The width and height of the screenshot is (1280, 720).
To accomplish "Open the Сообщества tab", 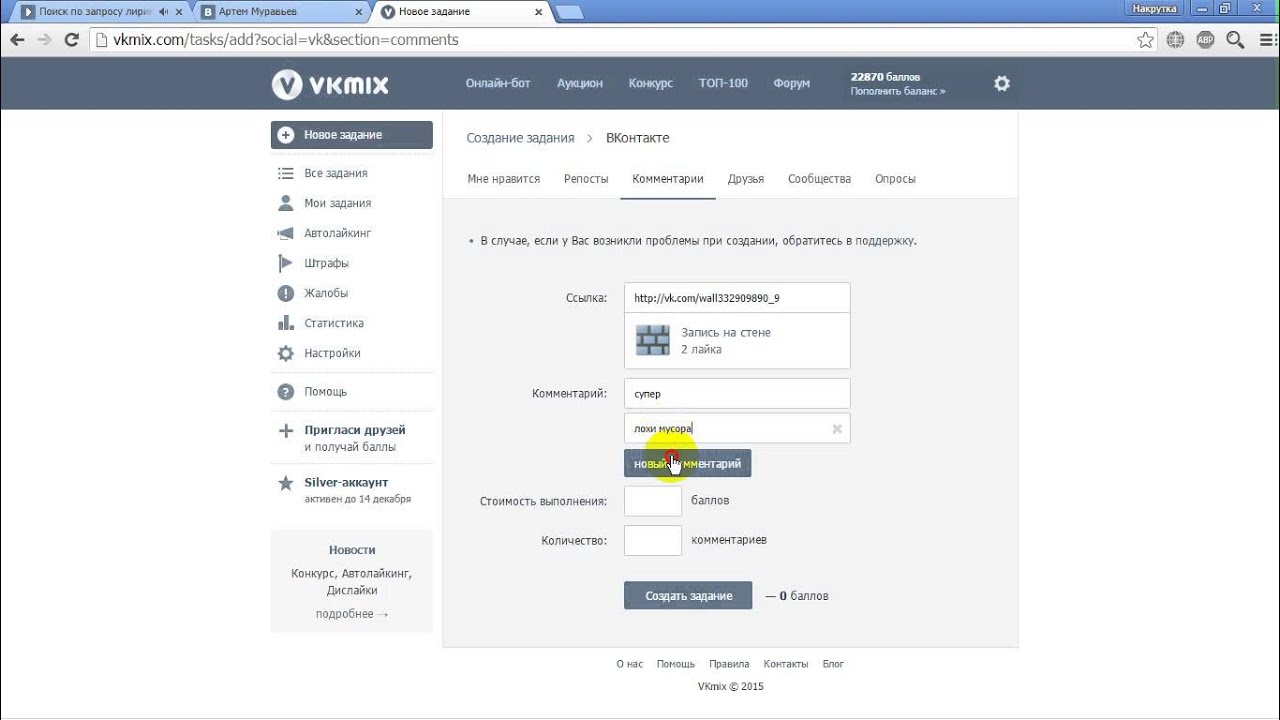I will pos(819,179).
